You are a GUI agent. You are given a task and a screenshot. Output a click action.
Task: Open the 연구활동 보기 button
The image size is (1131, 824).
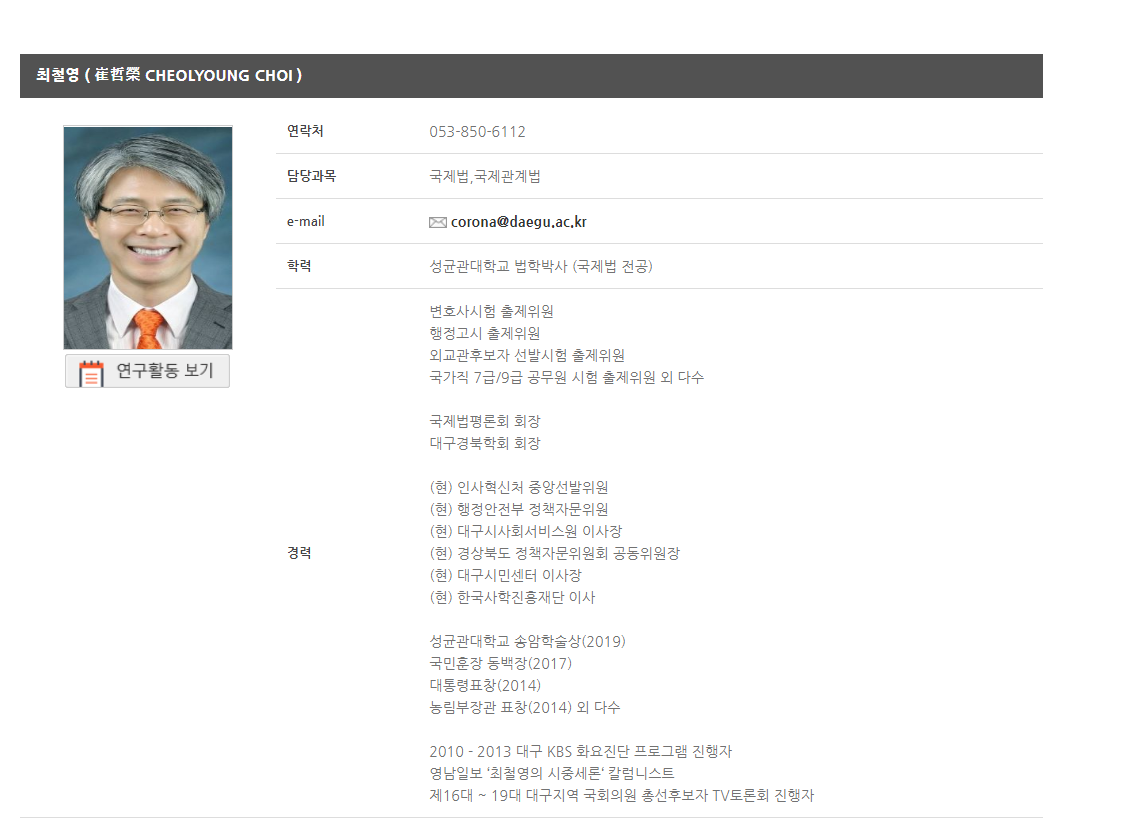tap(148, 371)
